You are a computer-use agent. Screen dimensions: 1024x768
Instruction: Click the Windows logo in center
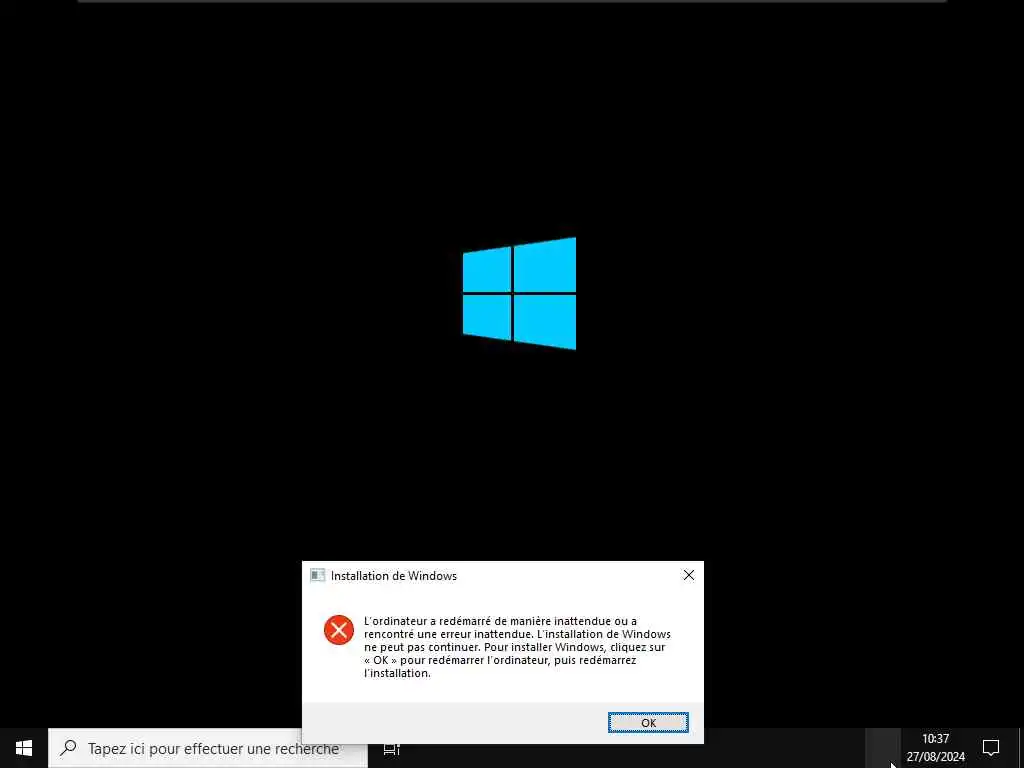(519, 293)
